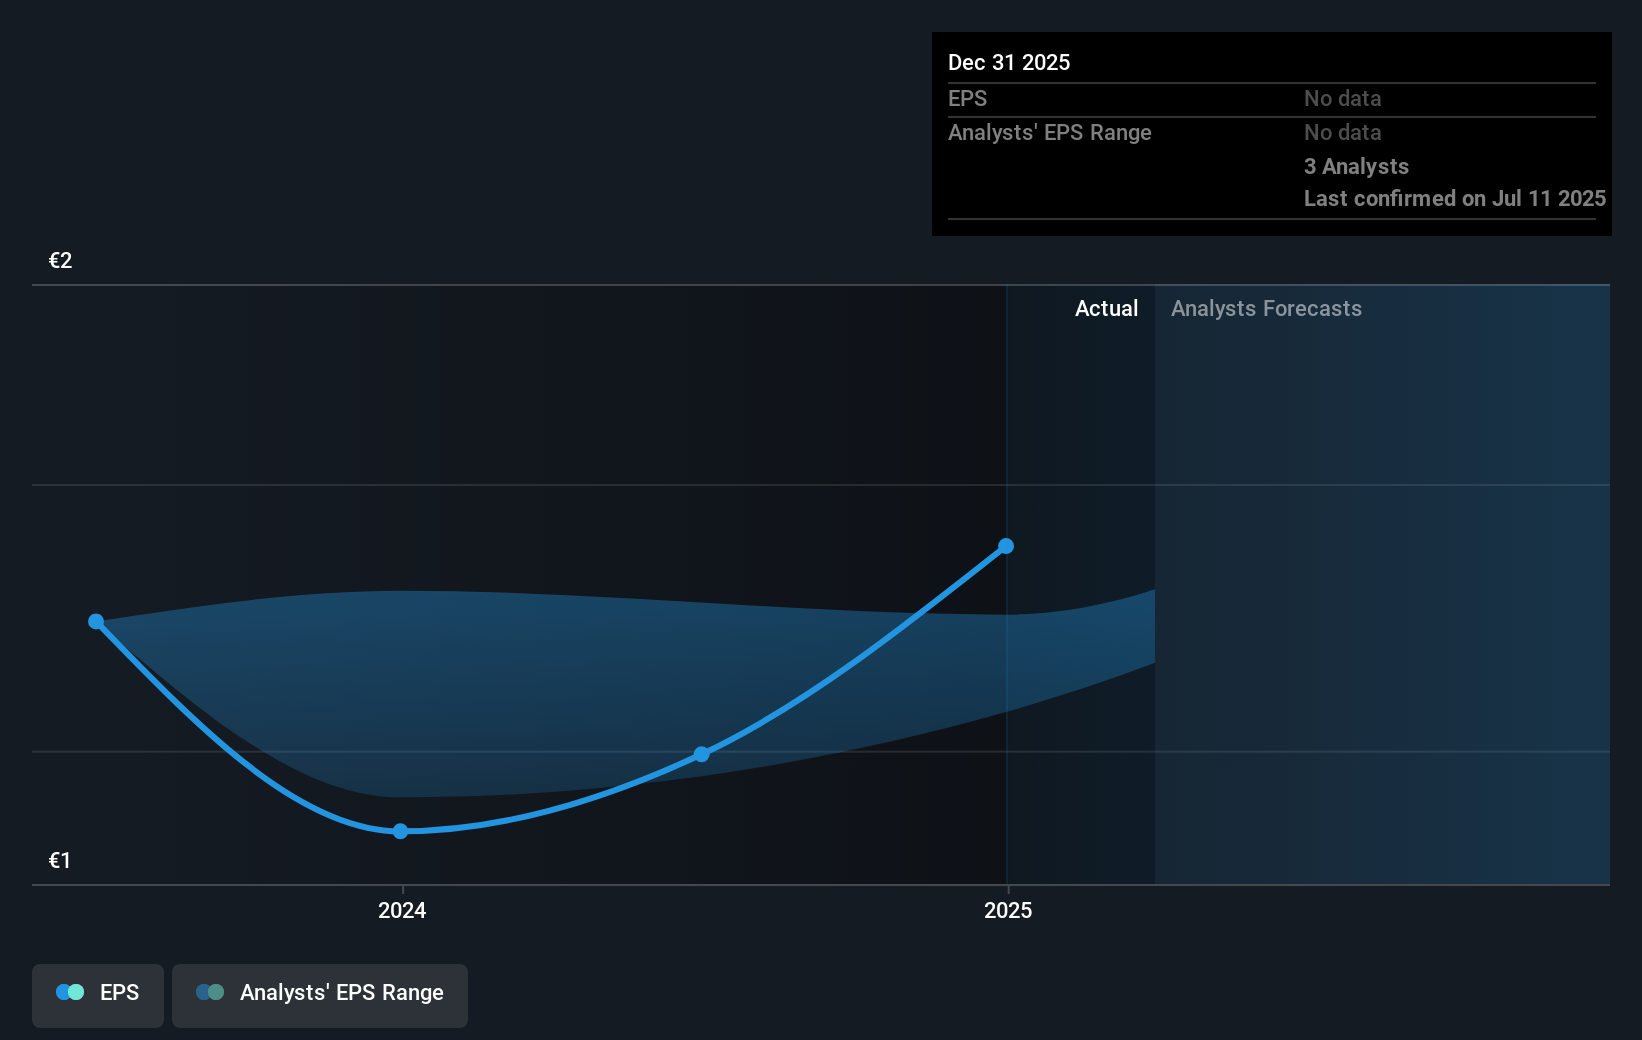
Task: Click 'Last confirmed on Jul 11 2025' text
Action: click(x=1455, y=198)
